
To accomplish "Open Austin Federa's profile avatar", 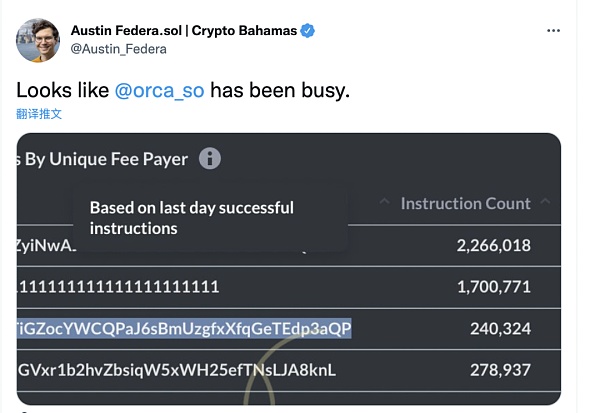I will point(38,40).
